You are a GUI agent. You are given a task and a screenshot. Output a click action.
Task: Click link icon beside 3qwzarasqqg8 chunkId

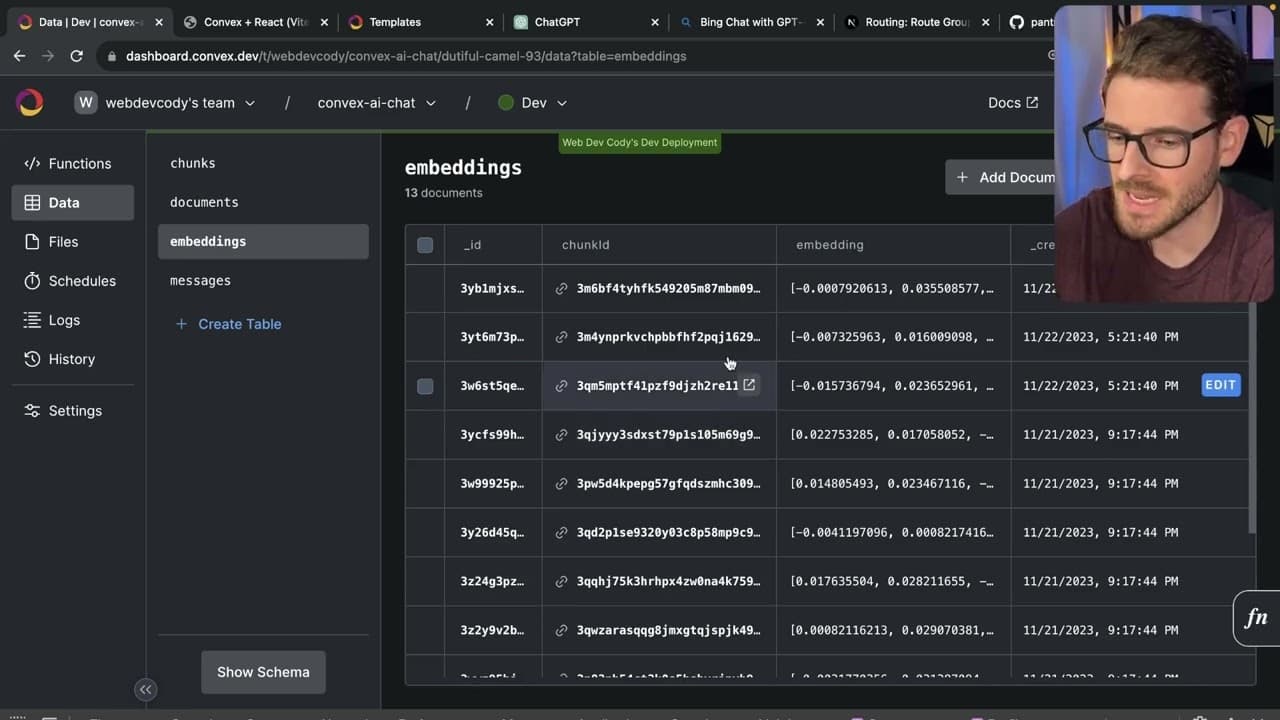click(x=562, y=631)
